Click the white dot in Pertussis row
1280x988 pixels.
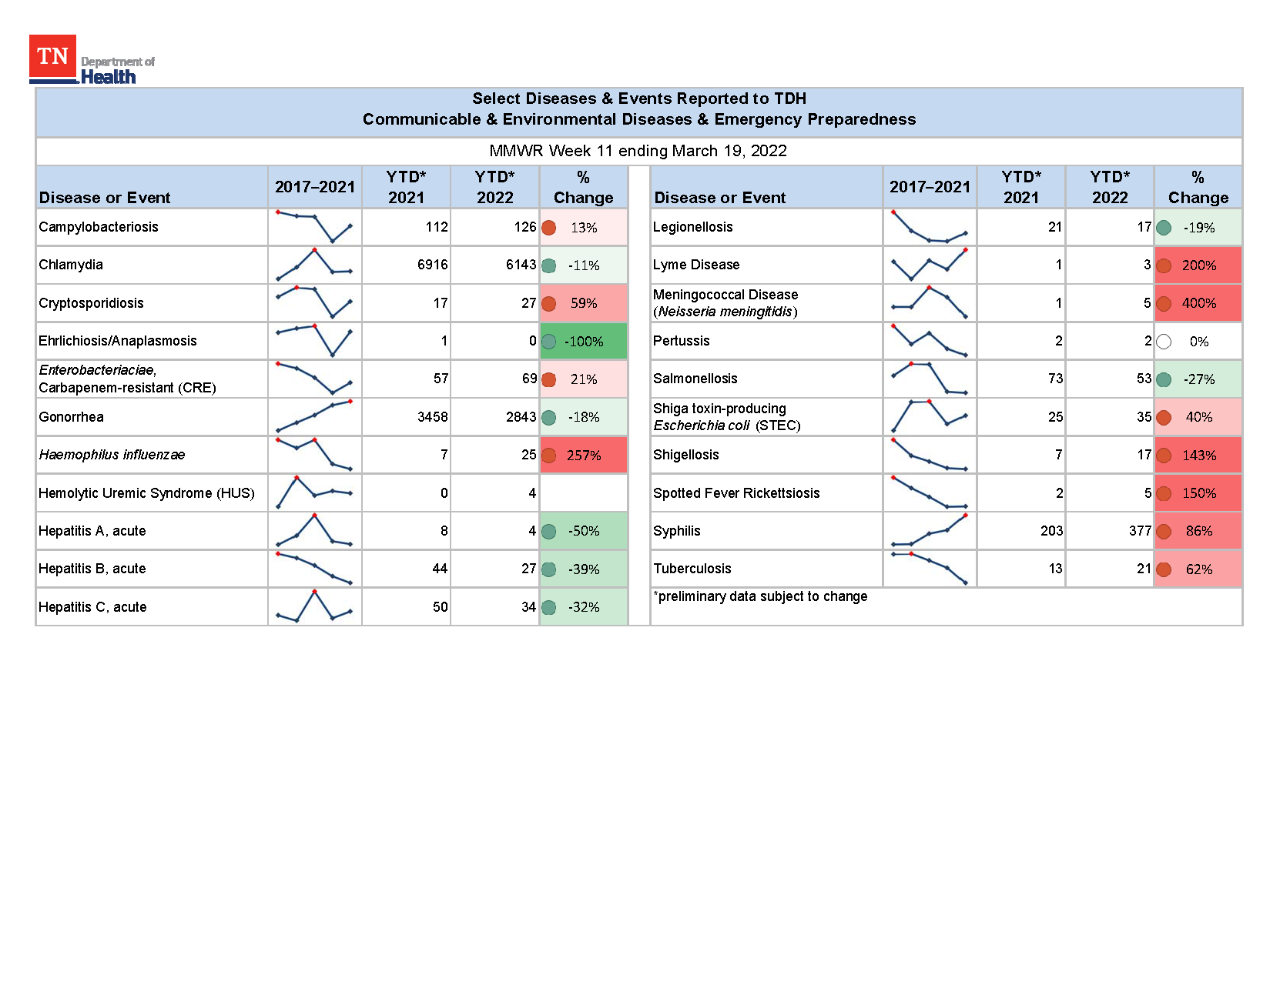(x=1164, y=342)
